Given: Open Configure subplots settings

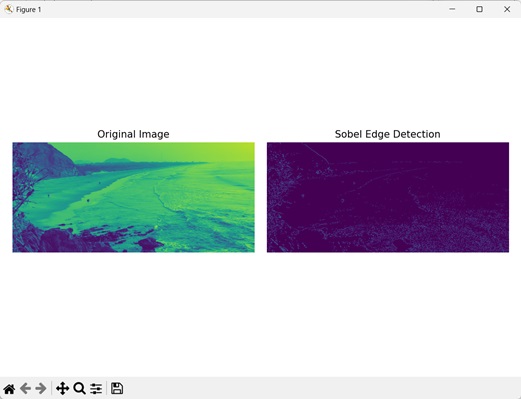Looking at the screenshot, I should pyautogui.click(x=96, y=389).
